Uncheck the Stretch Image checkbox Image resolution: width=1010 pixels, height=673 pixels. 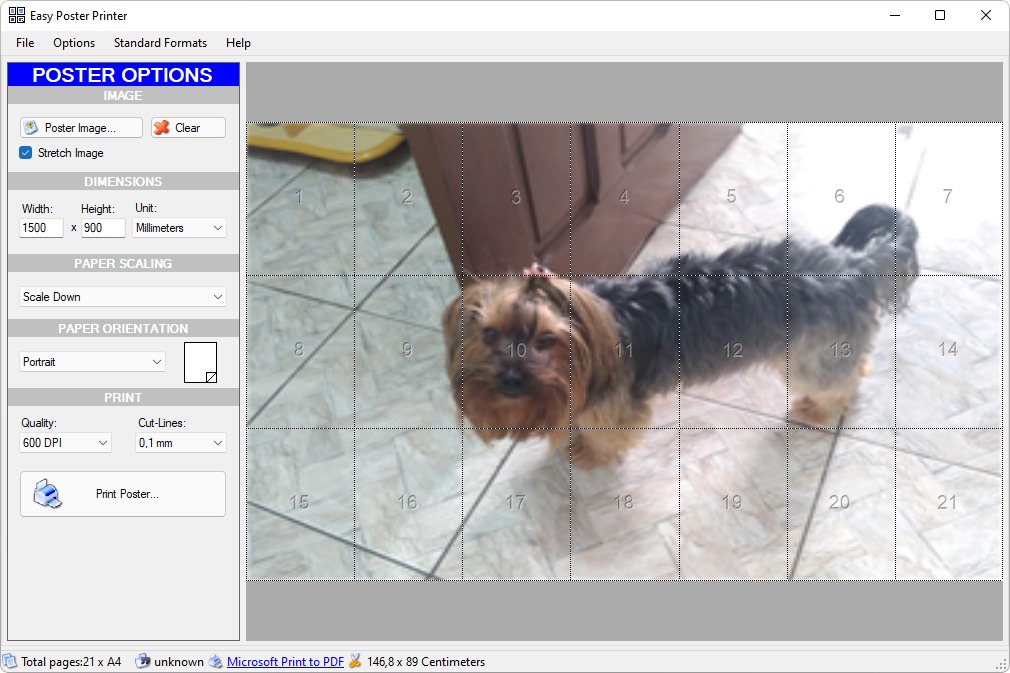26,153
